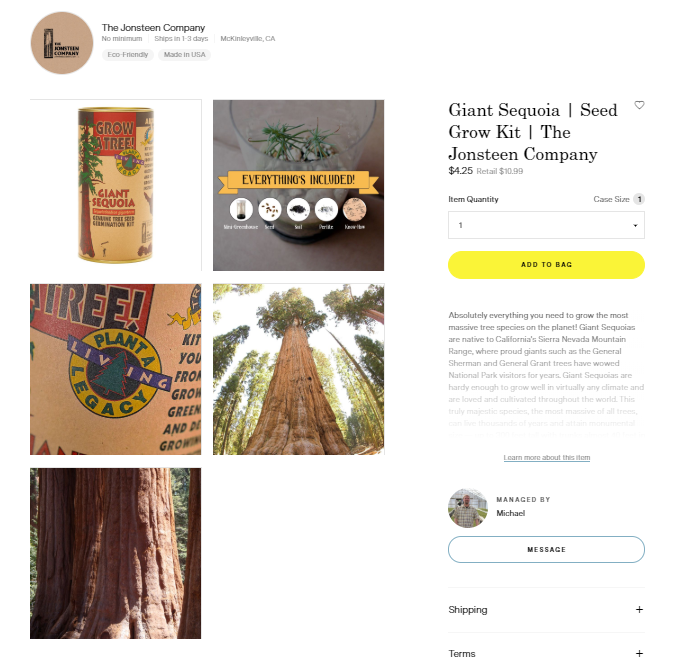The height and width of the screenshot is (670, 674).
Task: Click the Mini Greenhouse circle icon
Action: click(241, 209)
